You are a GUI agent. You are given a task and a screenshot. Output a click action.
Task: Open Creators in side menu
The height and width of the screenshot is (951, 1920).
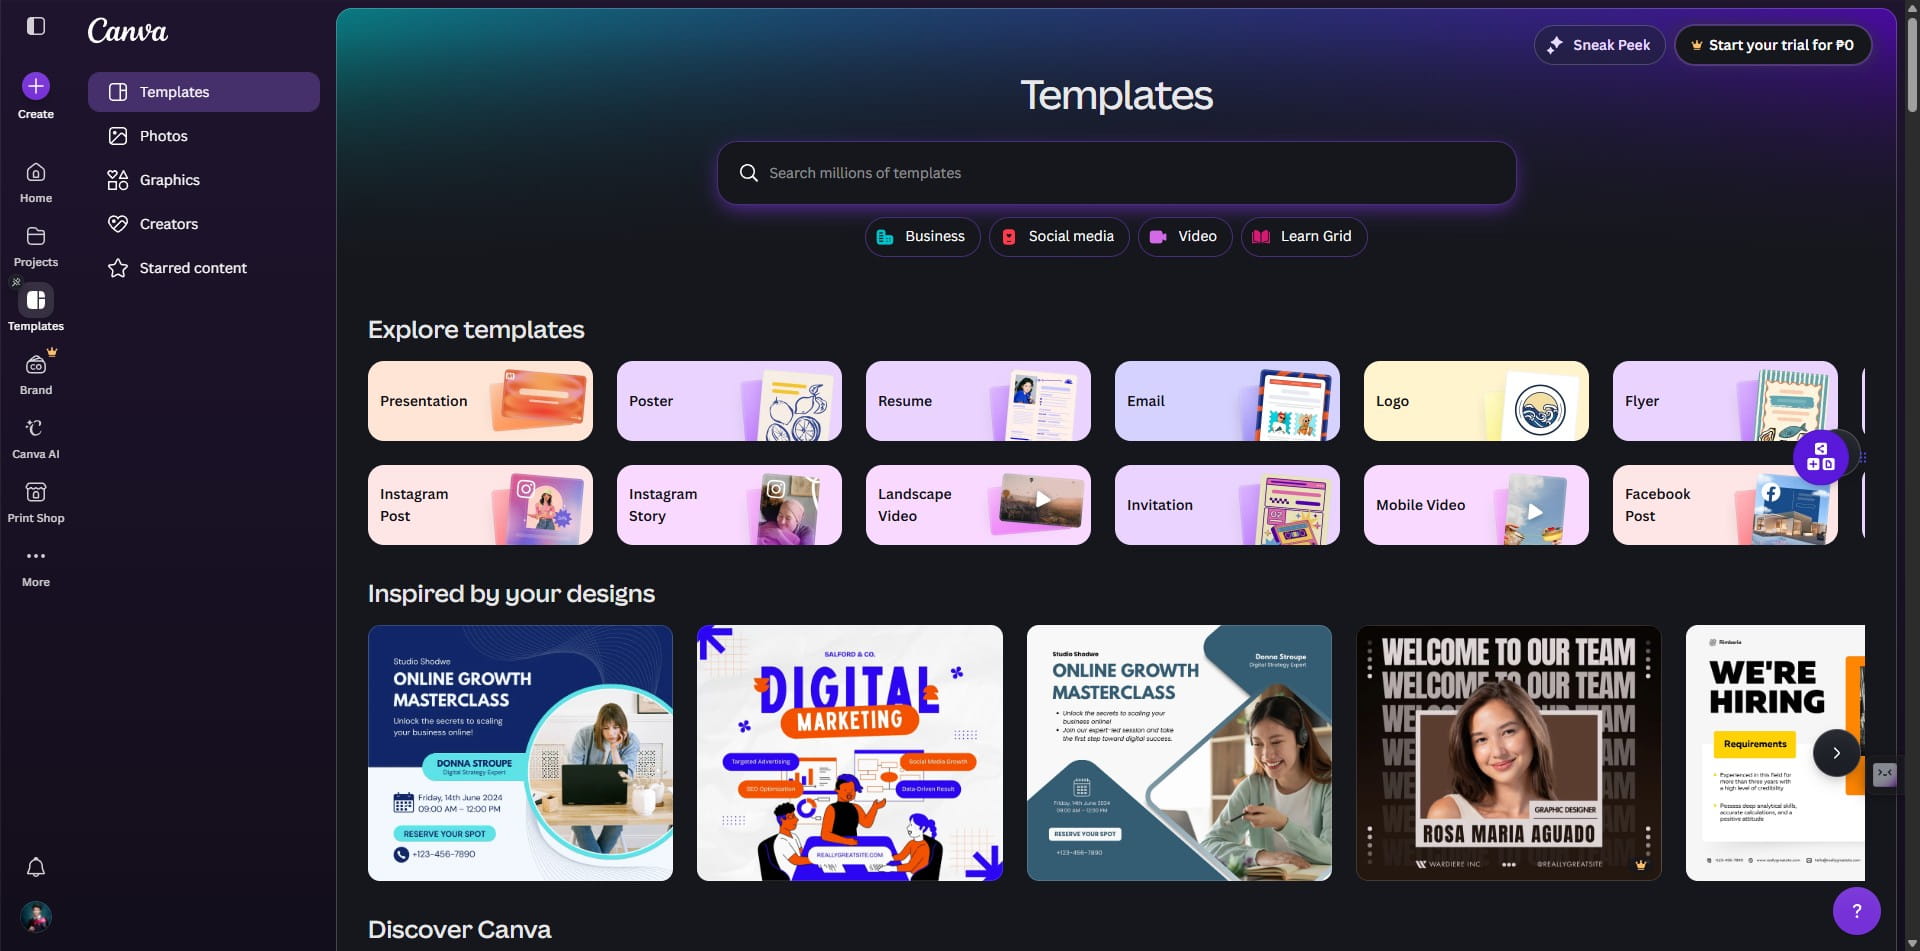click(204, 224)
